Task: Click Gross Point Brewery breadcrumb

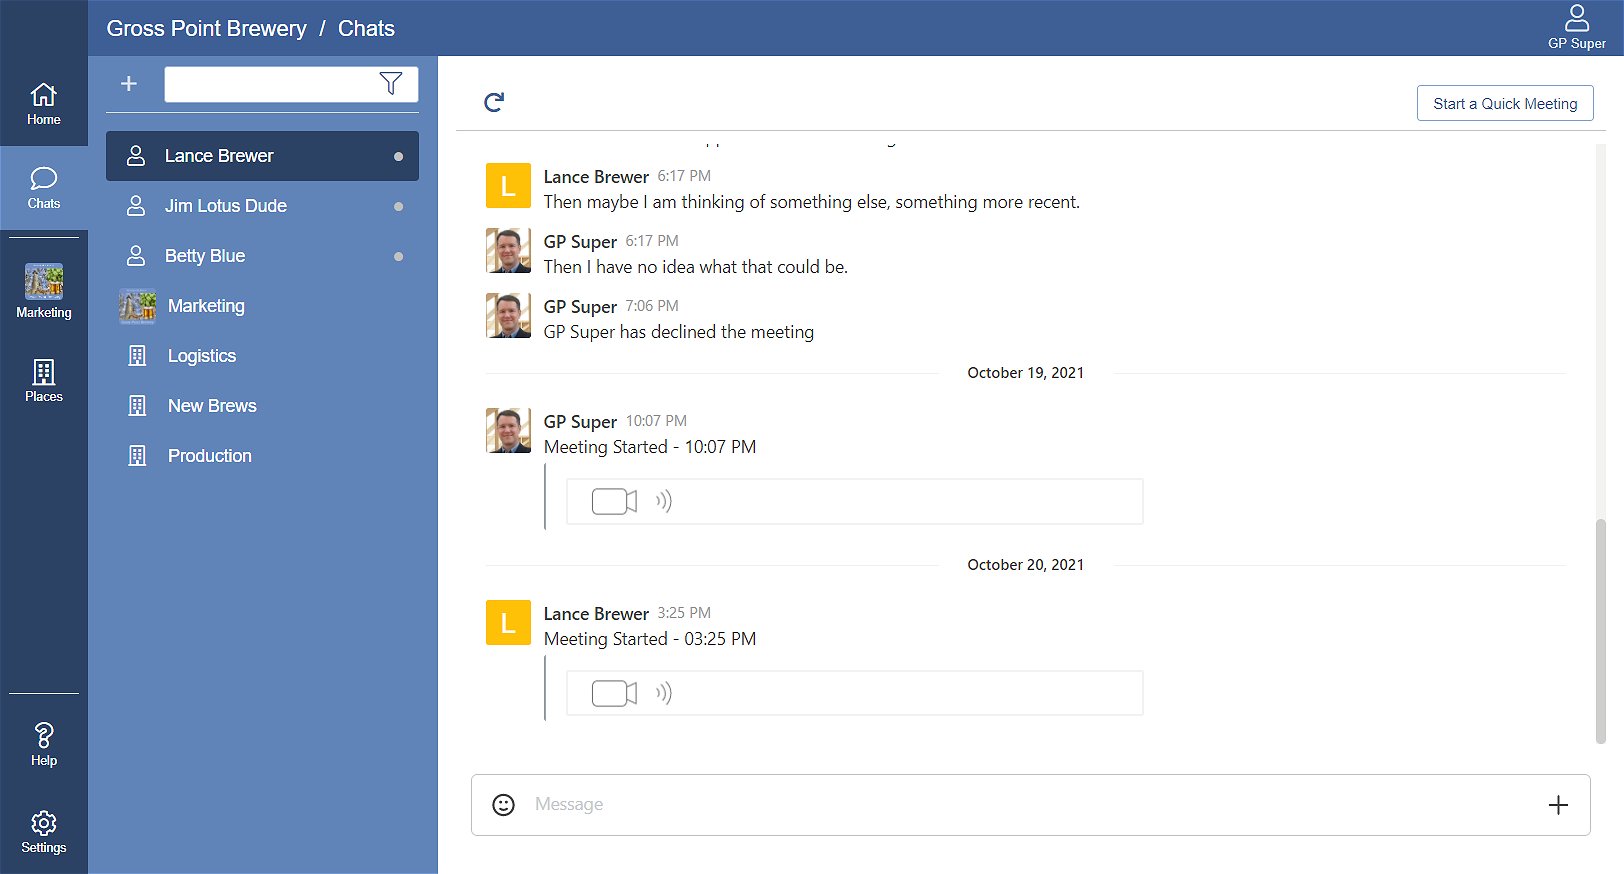Action: (x=206, y=28)
